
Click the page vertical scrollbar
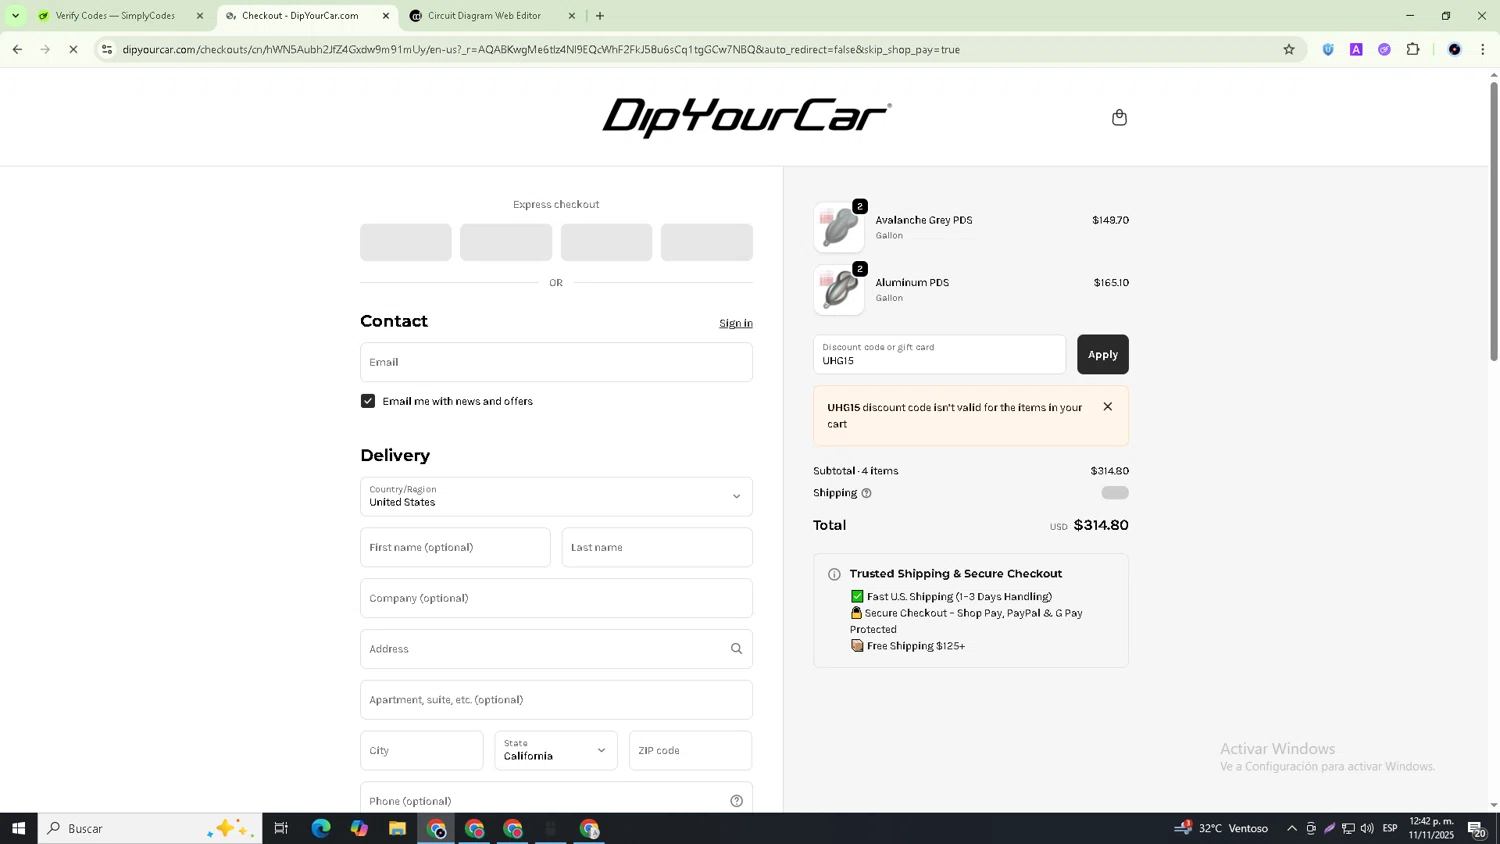[1494, 221]
